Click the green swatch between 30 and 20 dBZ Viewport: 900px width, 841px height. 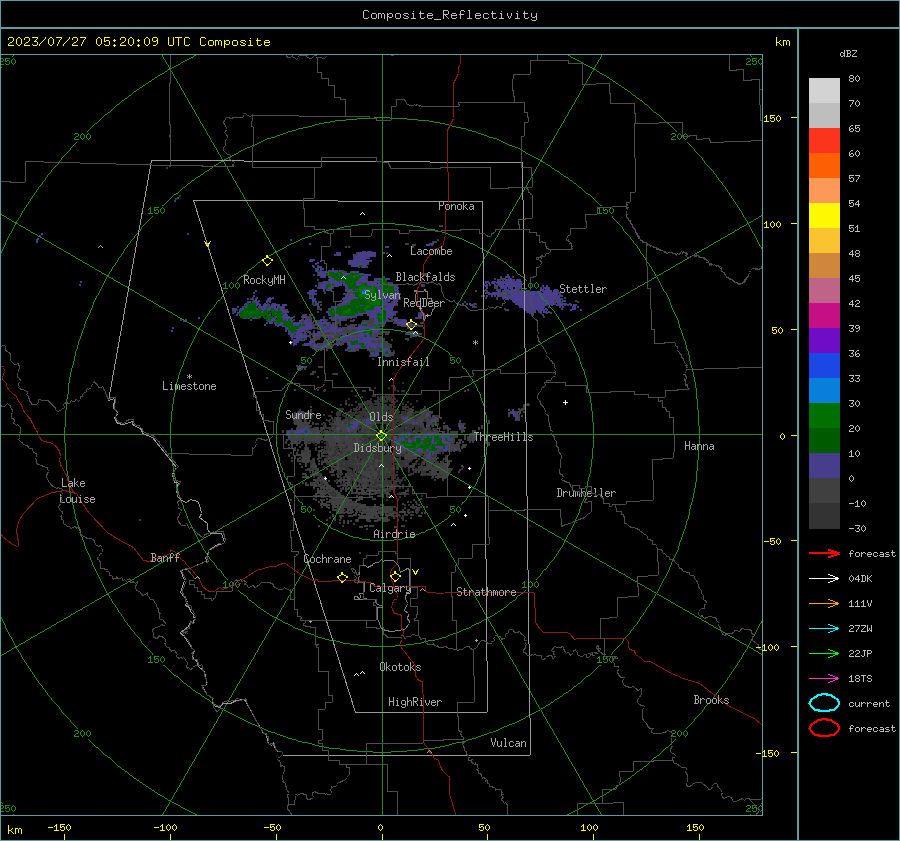824,416
